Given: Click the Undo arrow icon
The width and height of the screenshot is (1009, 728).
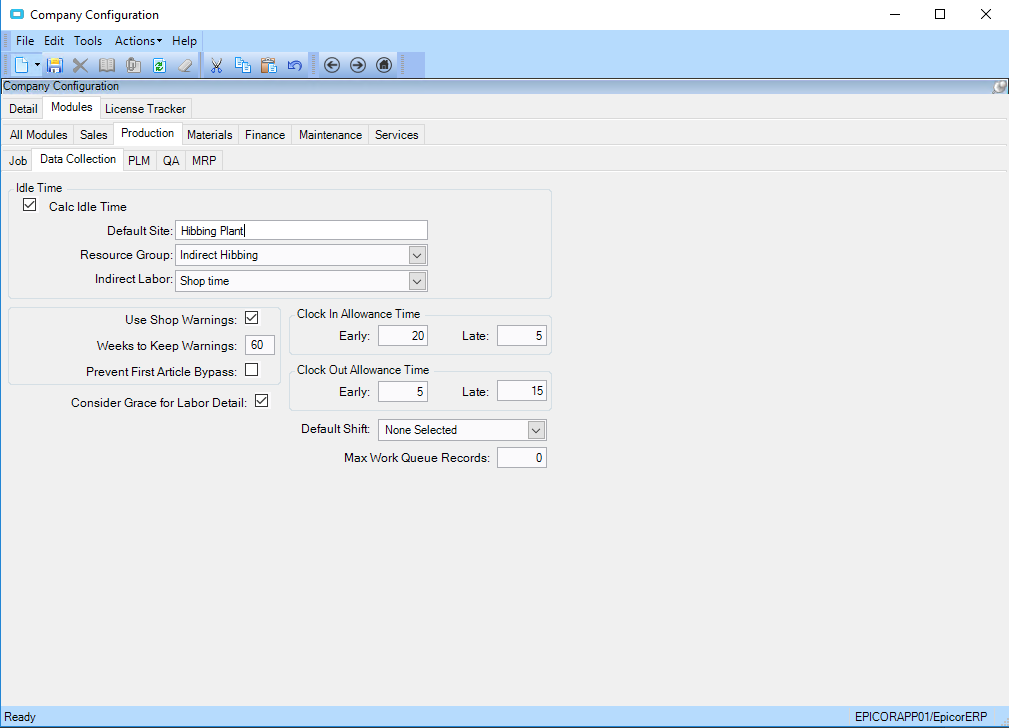Looking at the screenshot, I should (295, 65).
